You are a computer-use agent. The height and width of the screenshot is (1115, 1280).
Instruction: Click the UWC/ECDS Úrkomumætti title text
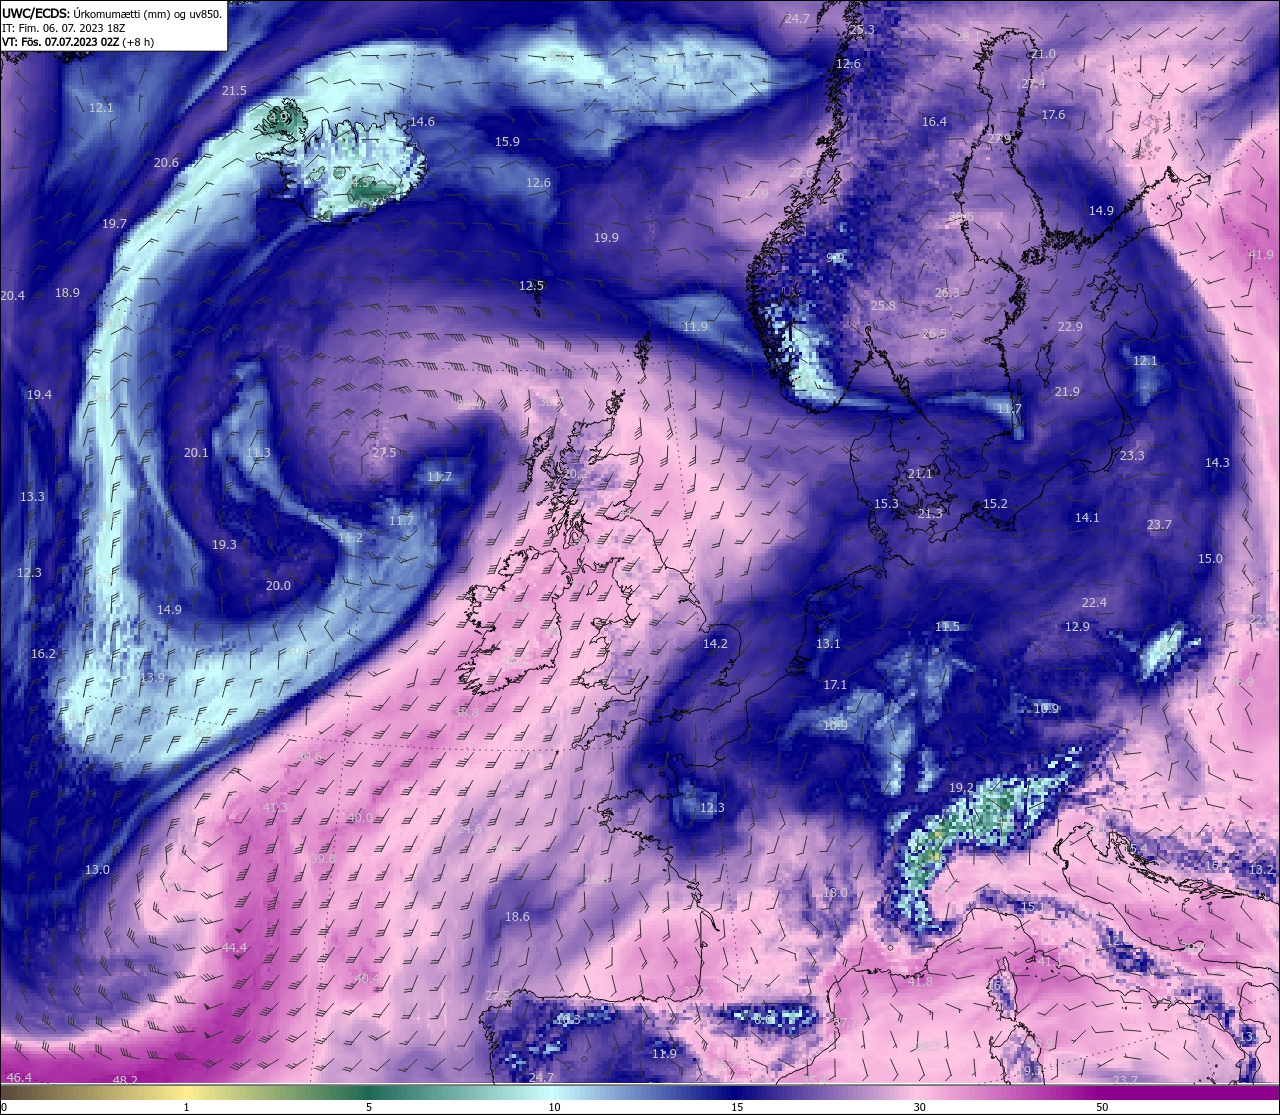(x=112, y=14)
